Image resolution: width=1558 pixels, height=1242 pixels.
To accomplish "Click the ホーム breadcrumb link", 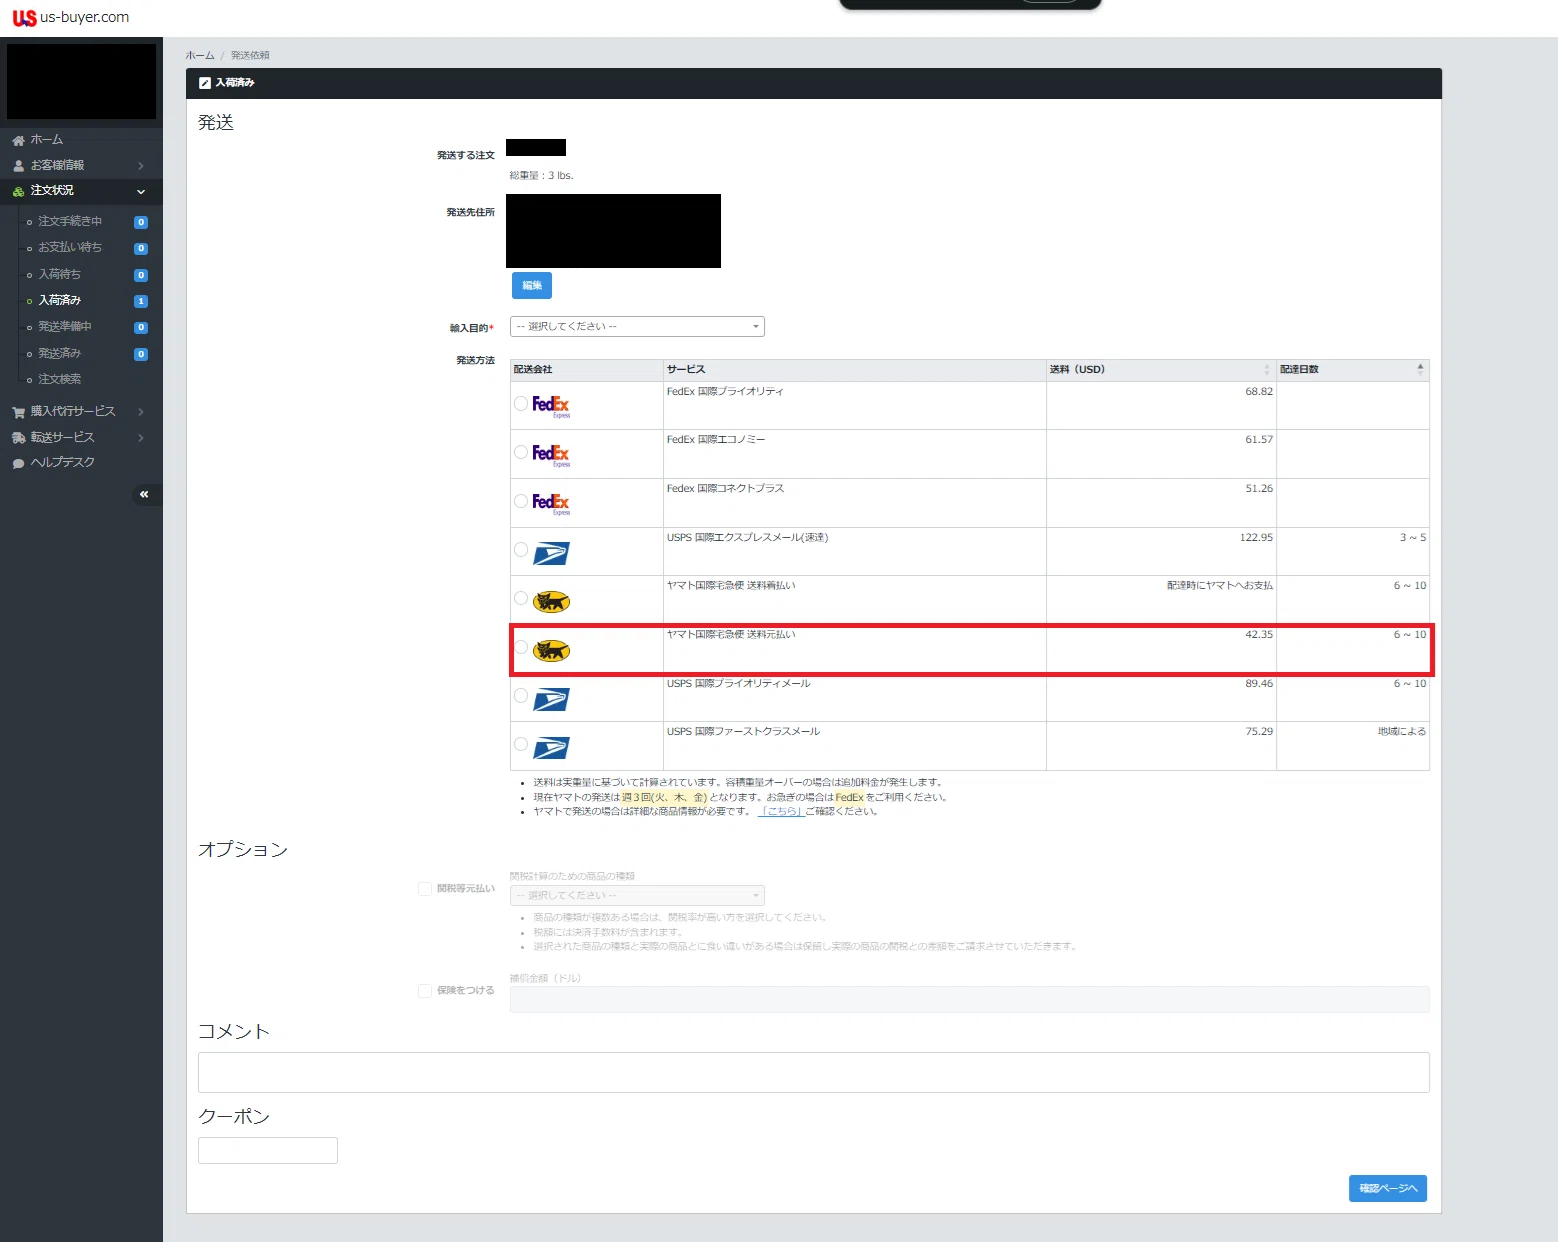I will (200, 55).
